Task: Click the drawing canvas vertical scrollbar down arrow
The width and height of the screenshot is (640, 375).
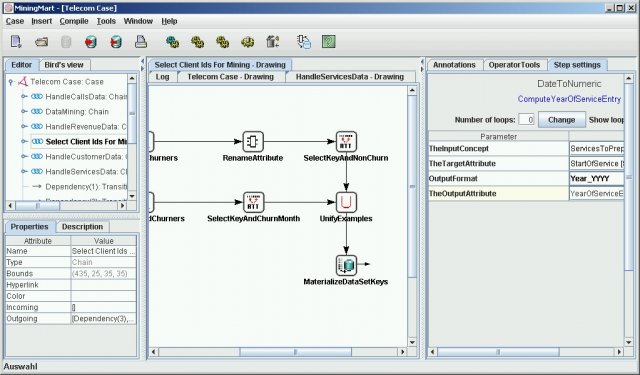Action: [412, 342]
